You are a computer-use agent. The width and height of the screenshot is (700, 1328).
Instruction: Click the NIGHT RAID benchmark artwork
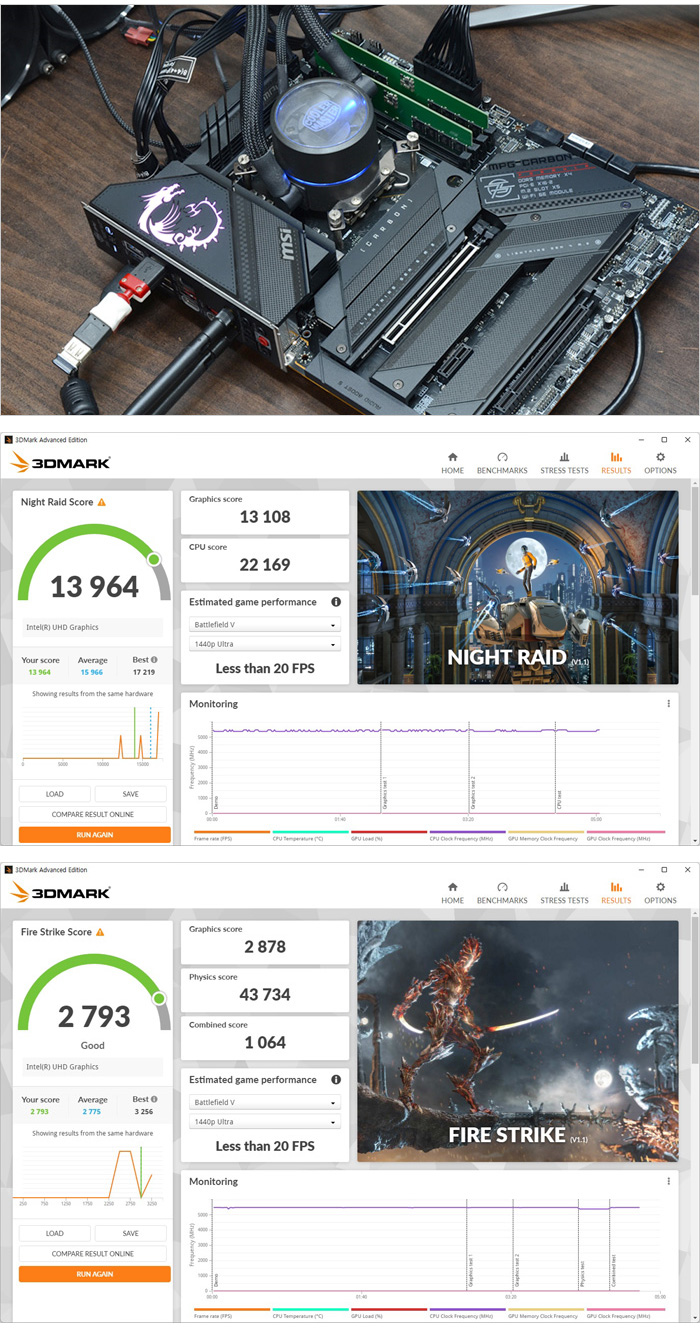click(x=517, y=587)
